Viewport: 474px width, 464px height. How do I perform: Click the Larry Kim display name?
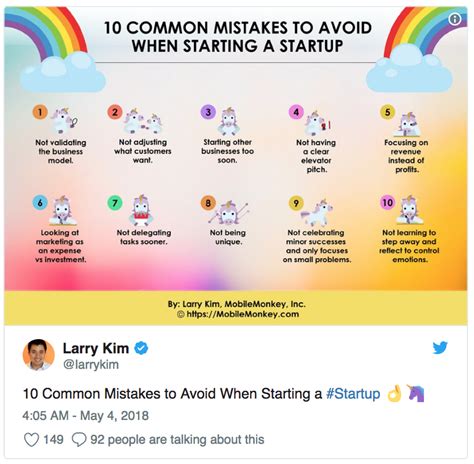click(96, 348)
